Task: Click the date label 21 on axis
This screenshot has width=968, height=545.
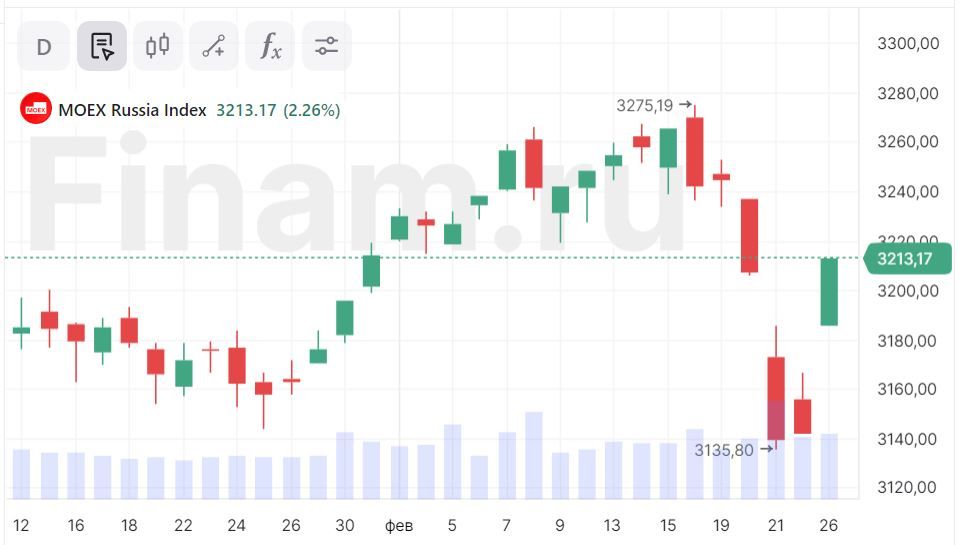Action: (x=775, y=525)
